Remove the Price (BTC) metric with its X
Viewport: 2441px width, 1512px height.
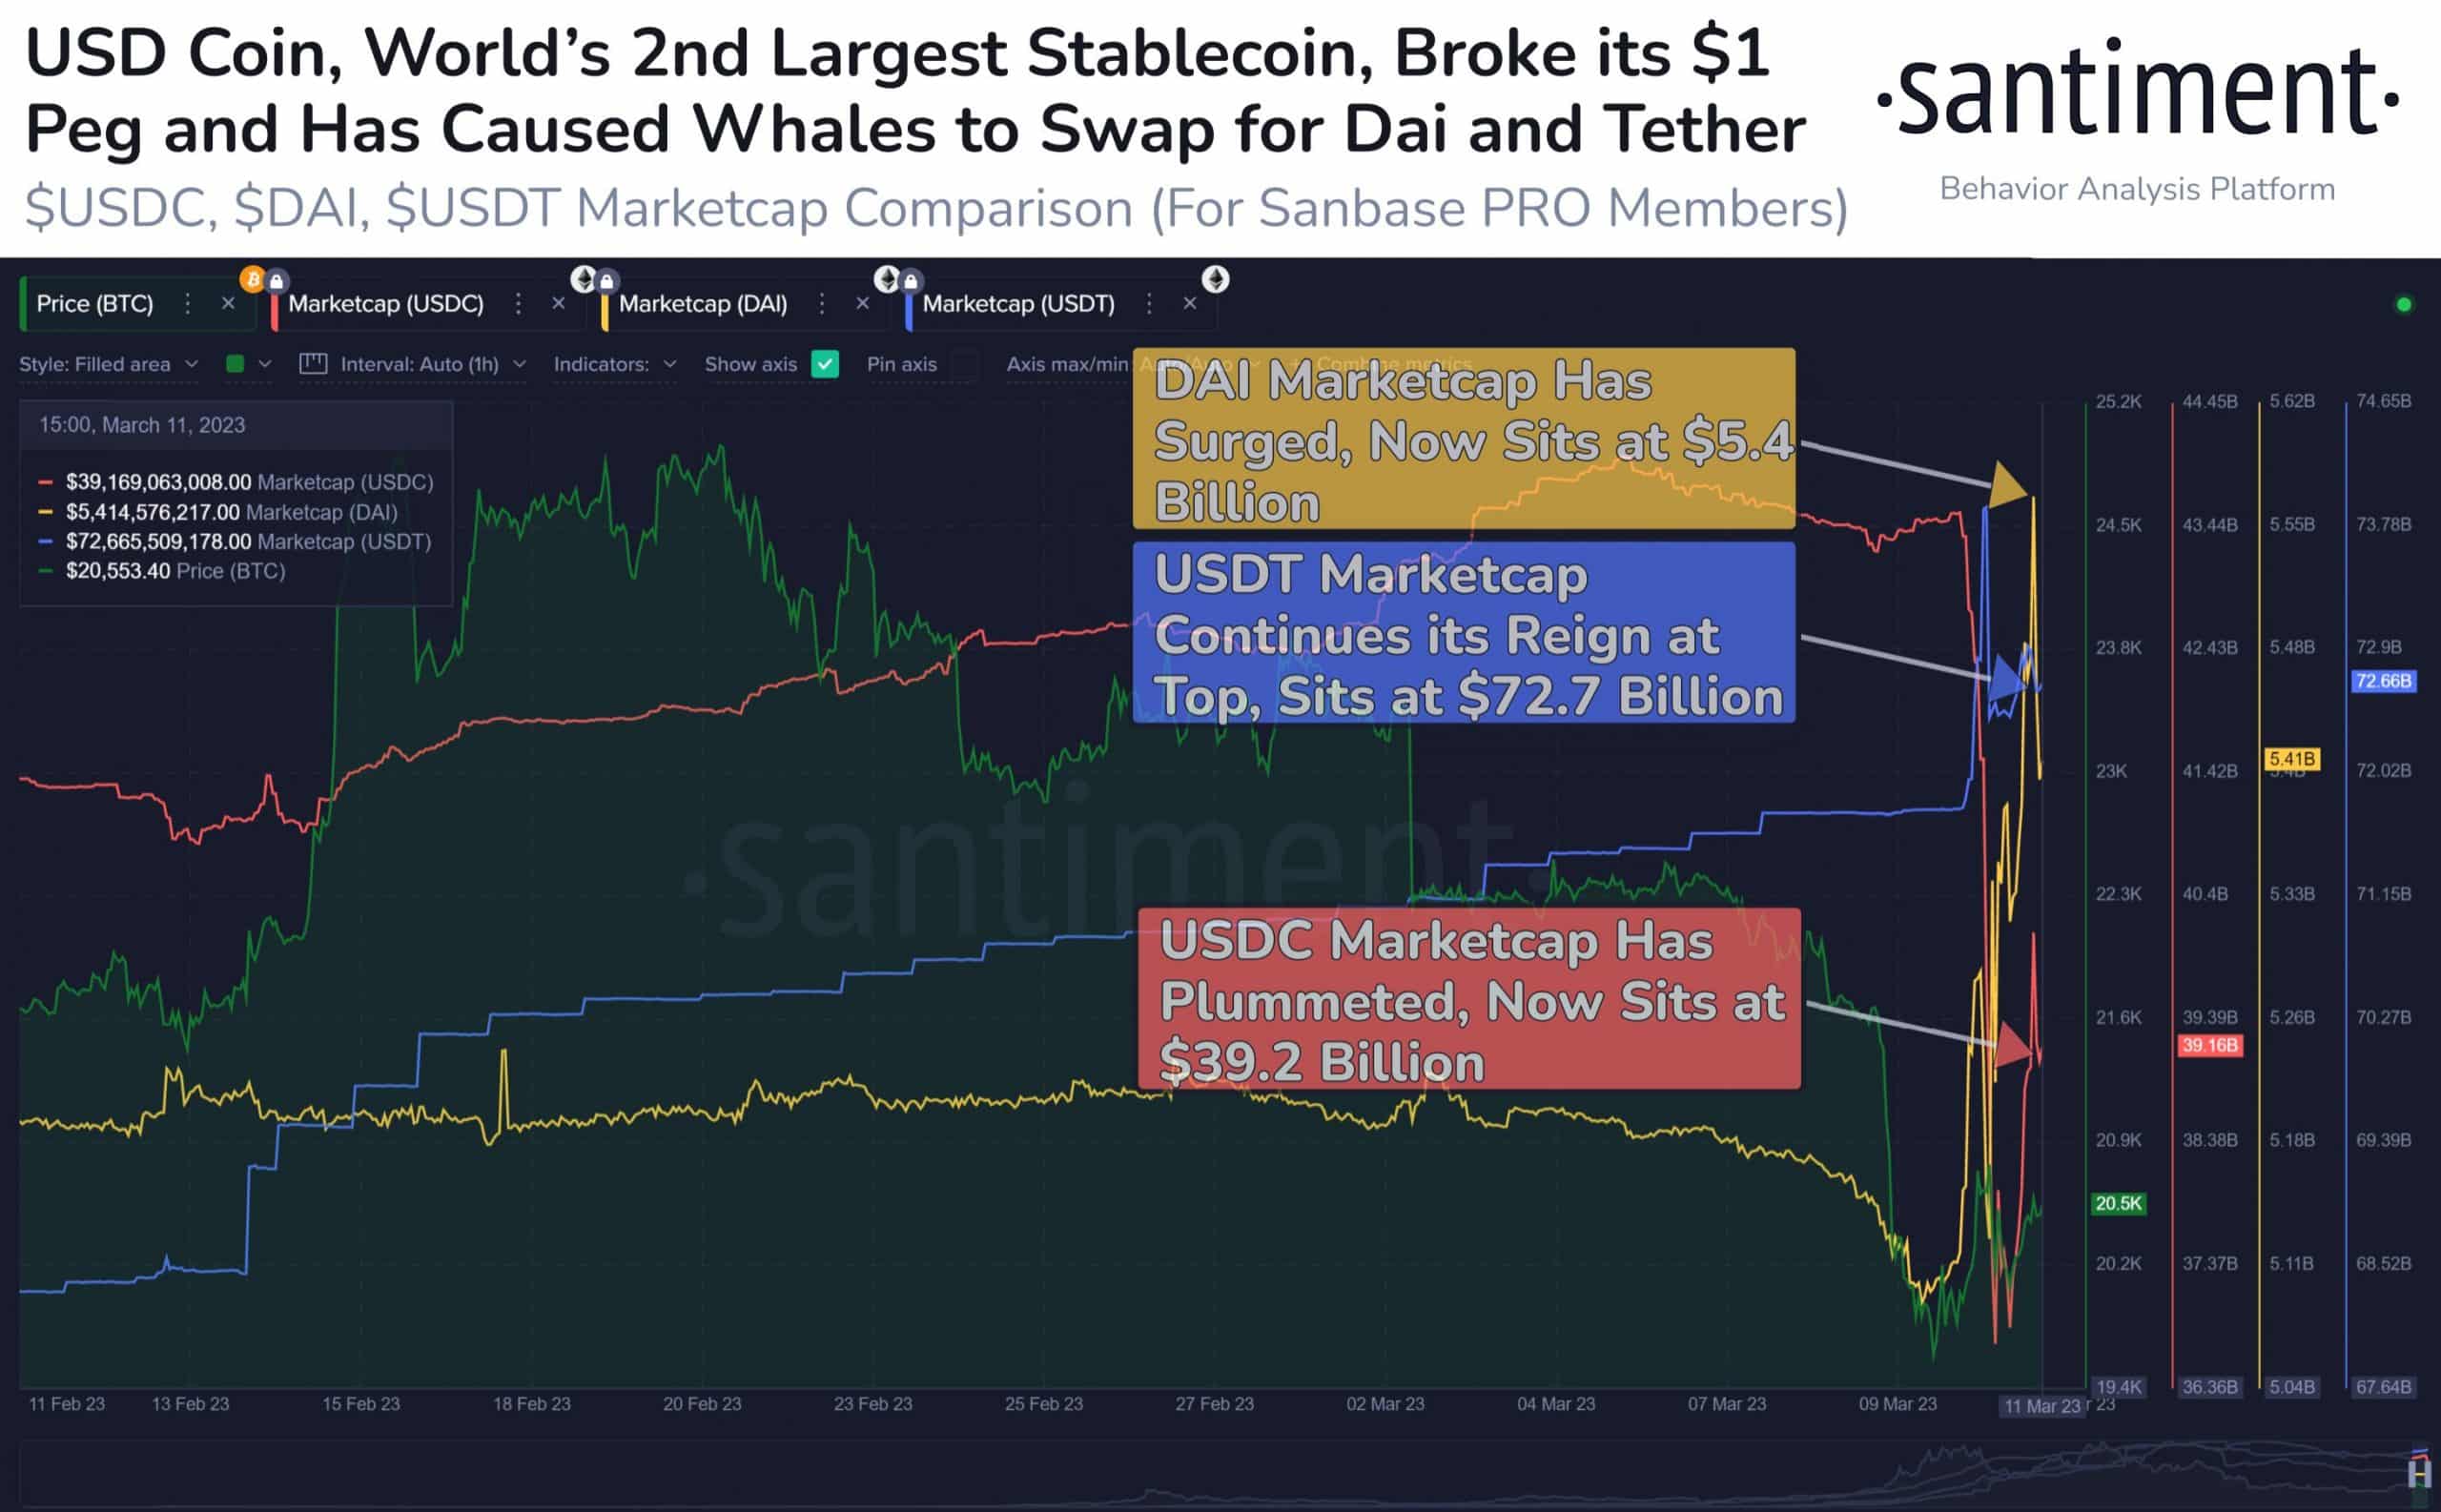[228, 304]
